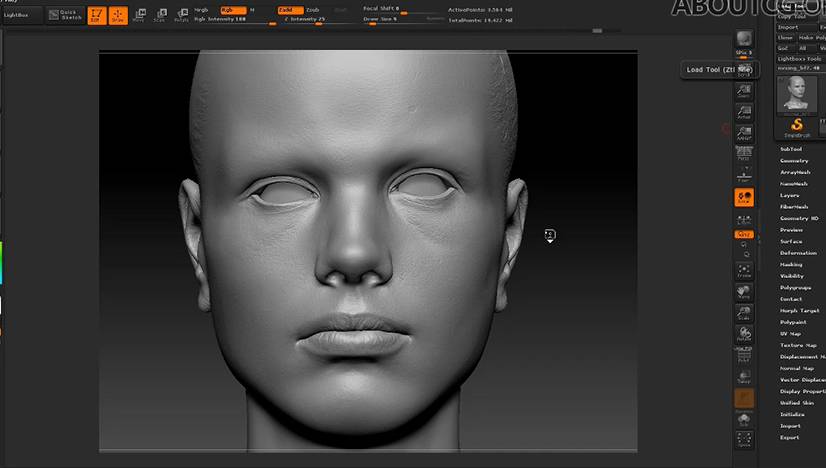
Task: Select the Rotate gizmo in top toolbar
Action: (181, 15)
